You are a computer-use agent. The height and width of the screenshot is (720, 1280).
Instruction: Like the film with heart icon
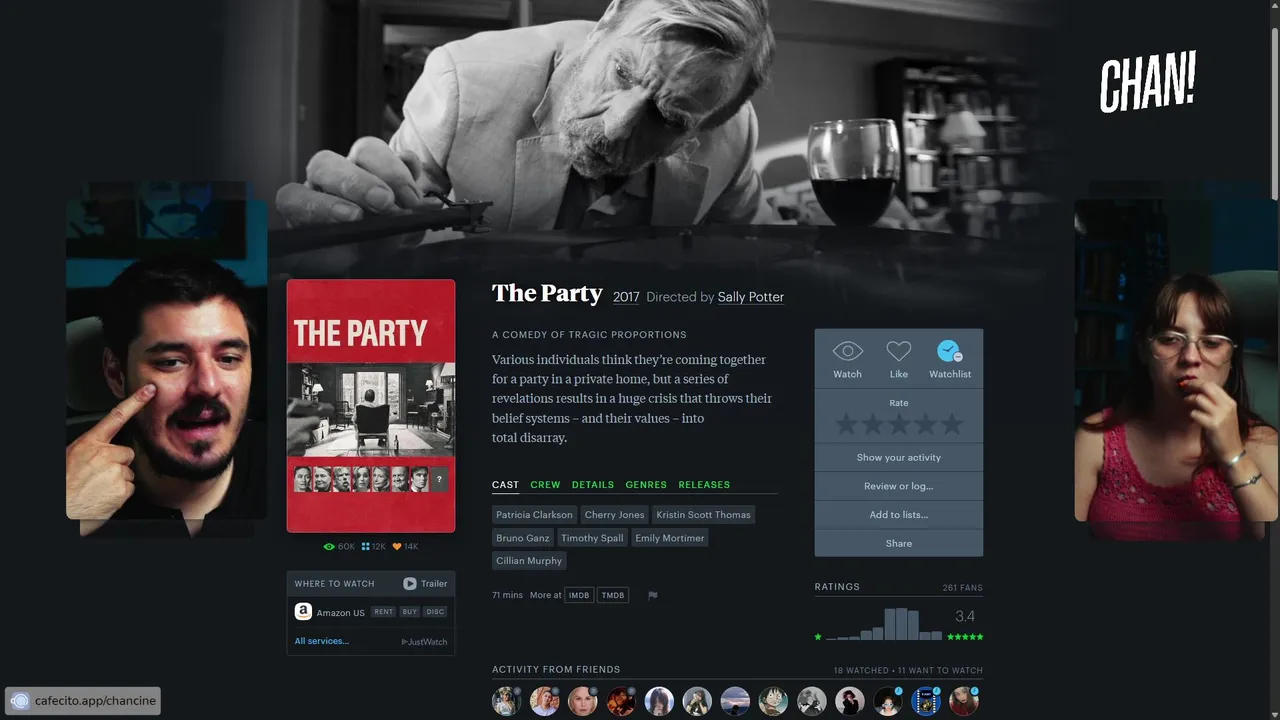pyautogui.click(x=899, y=351)
